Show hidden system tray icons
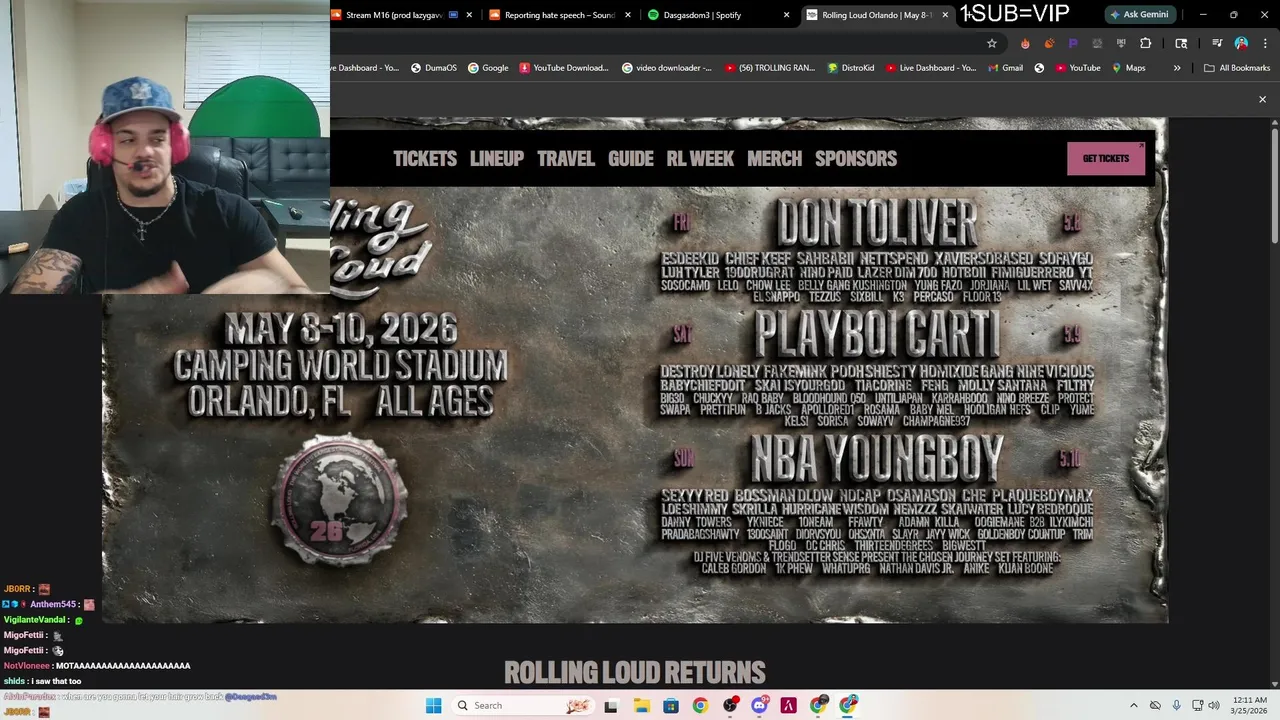The height and width of the screenshot is (720, 1280). click(x=1133, y=705)
